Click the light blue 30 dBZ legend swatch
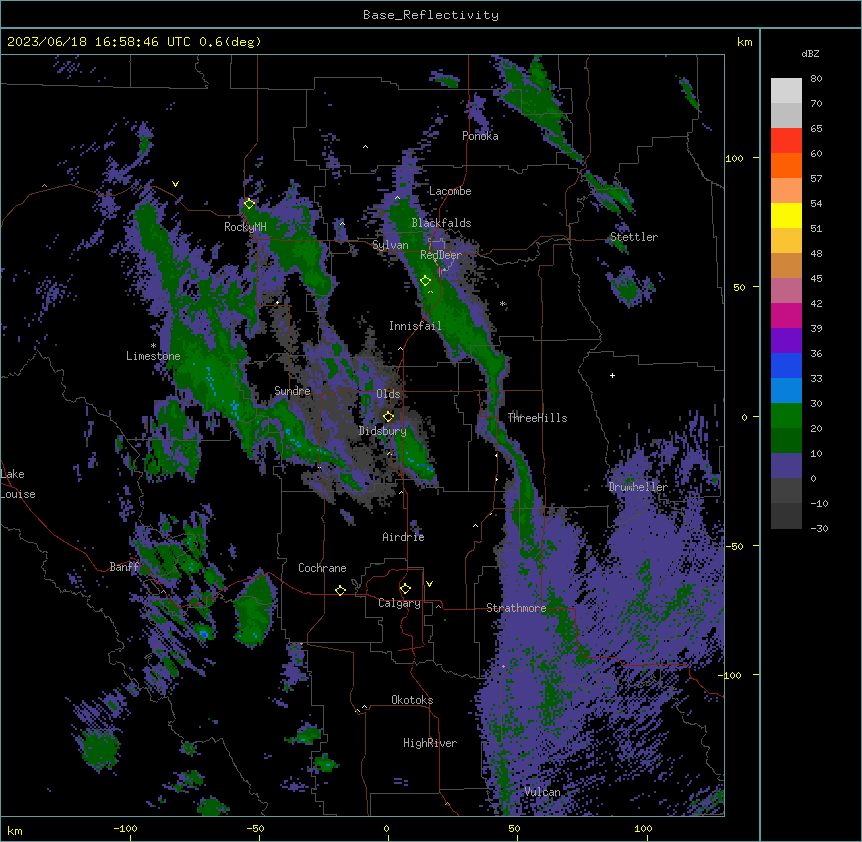Viewport: 862px width, 842px height. [786, 391]
